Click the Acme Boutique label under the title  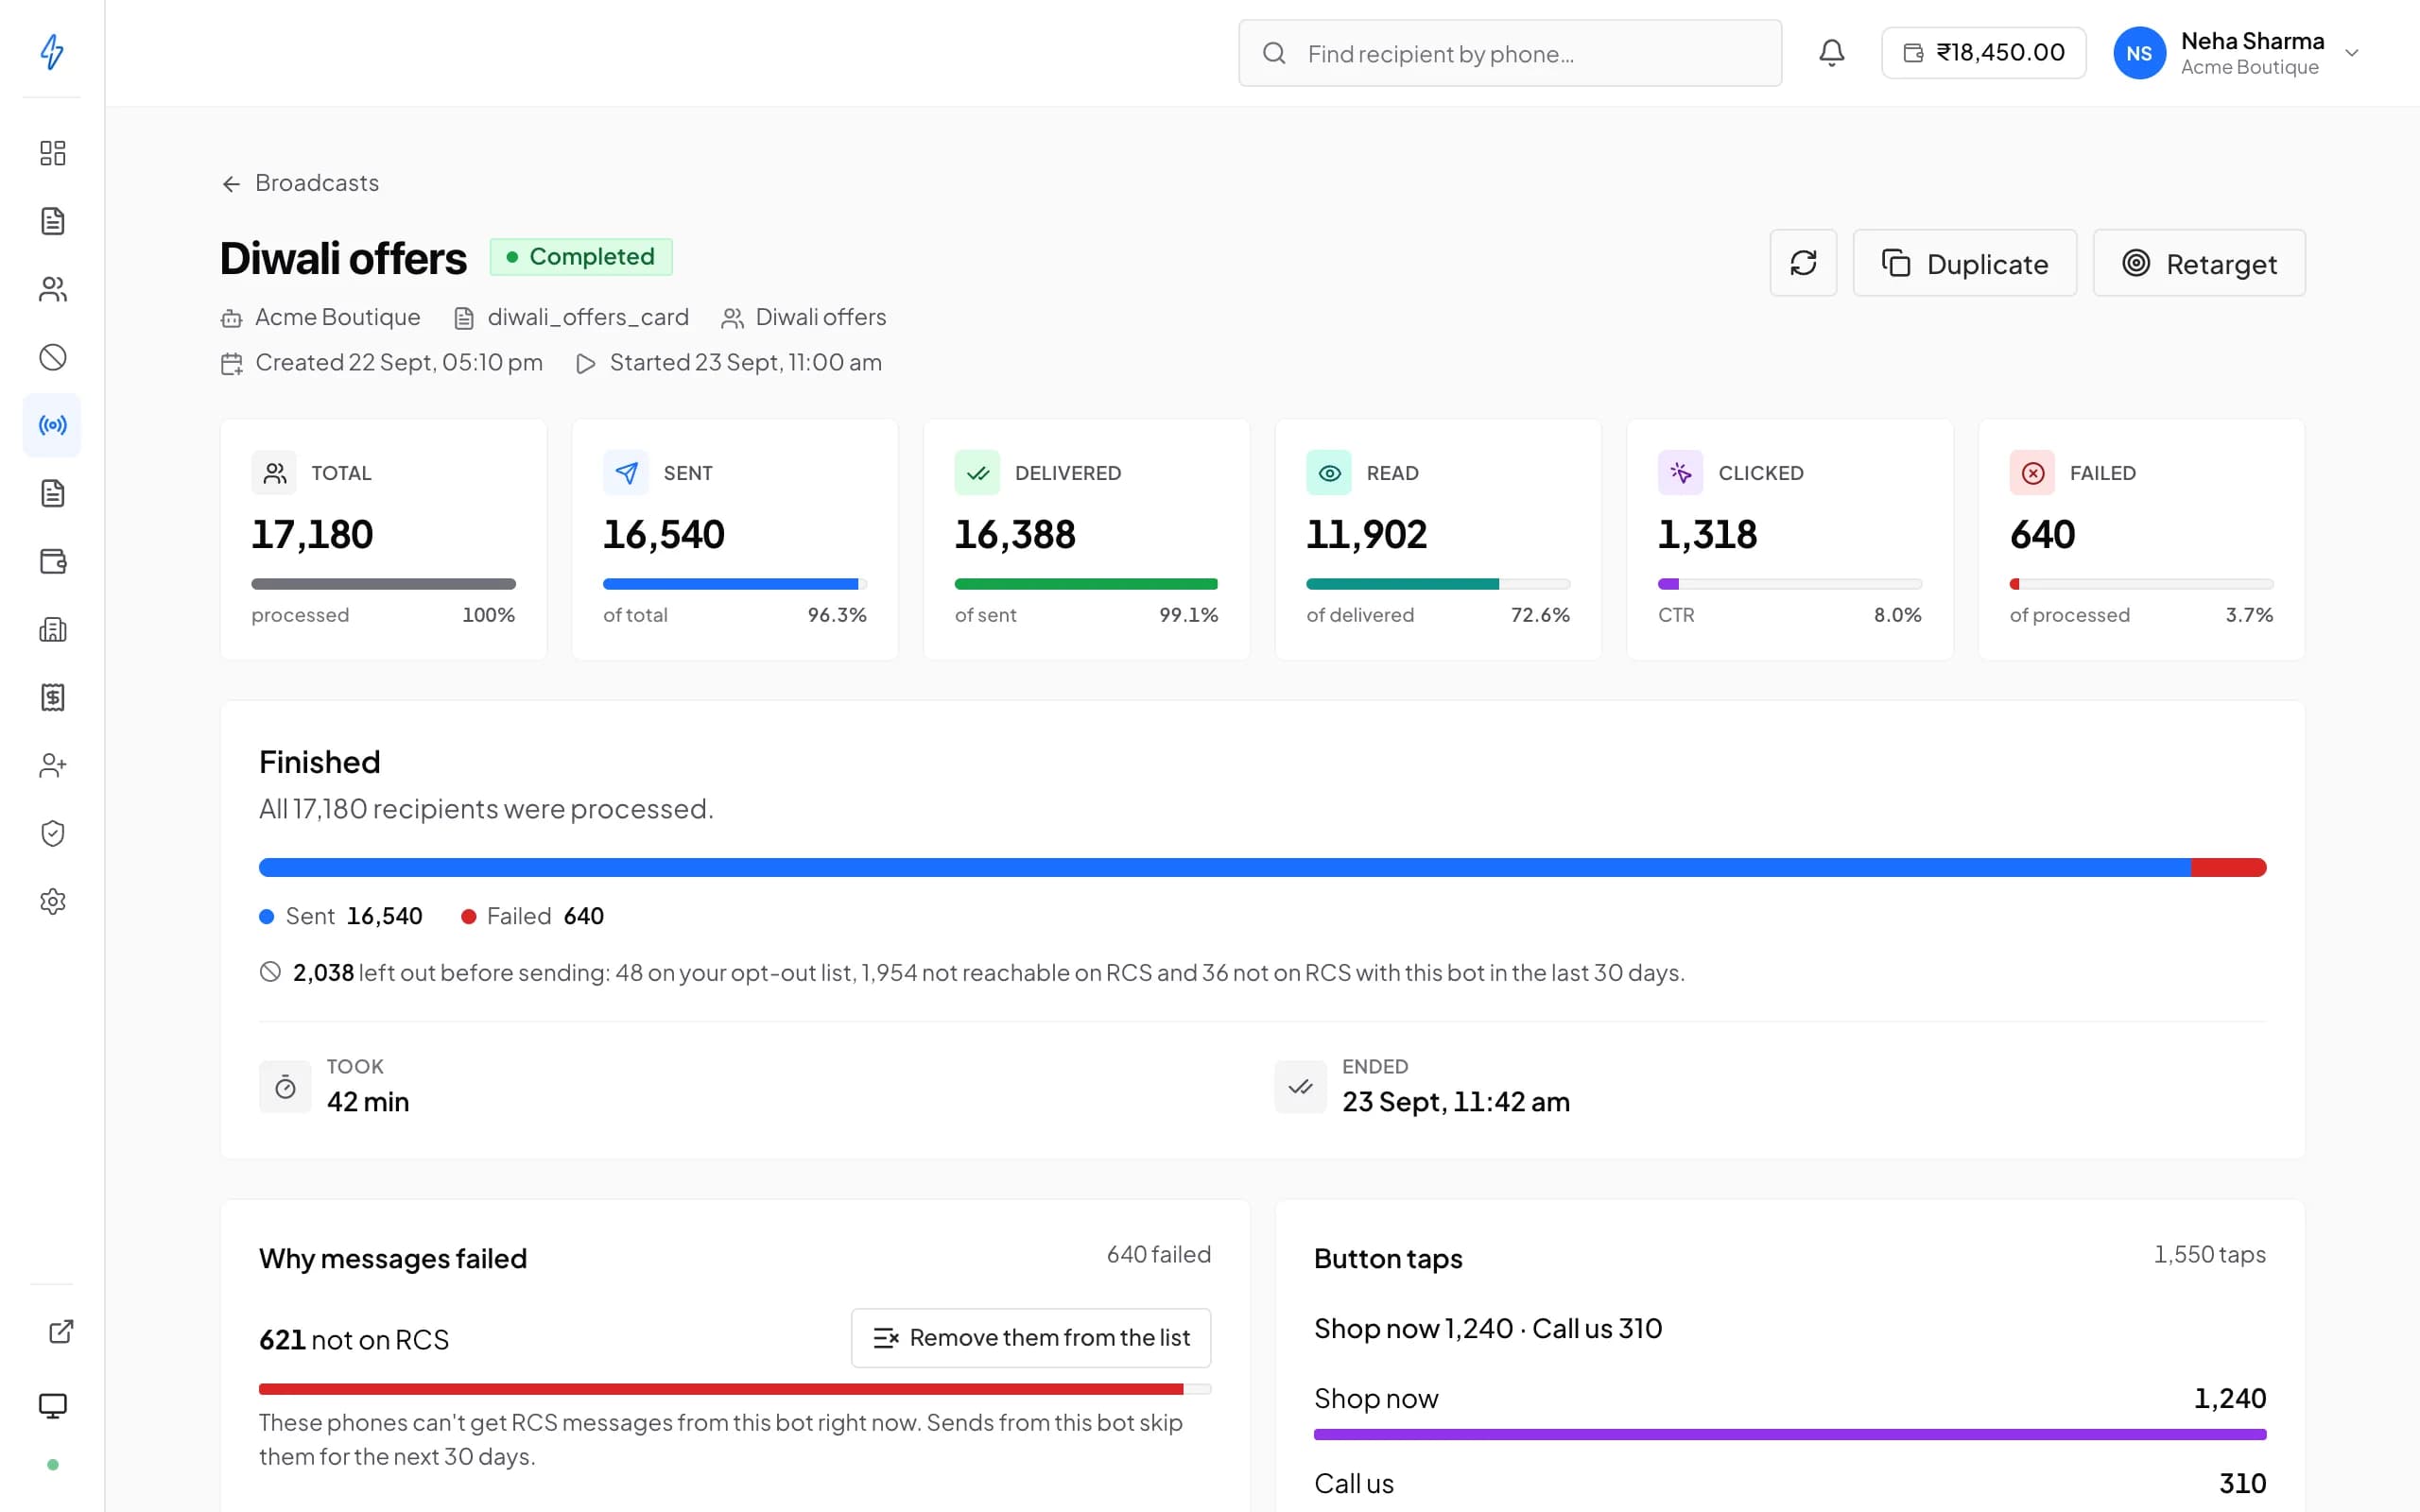tap(337, 317)
